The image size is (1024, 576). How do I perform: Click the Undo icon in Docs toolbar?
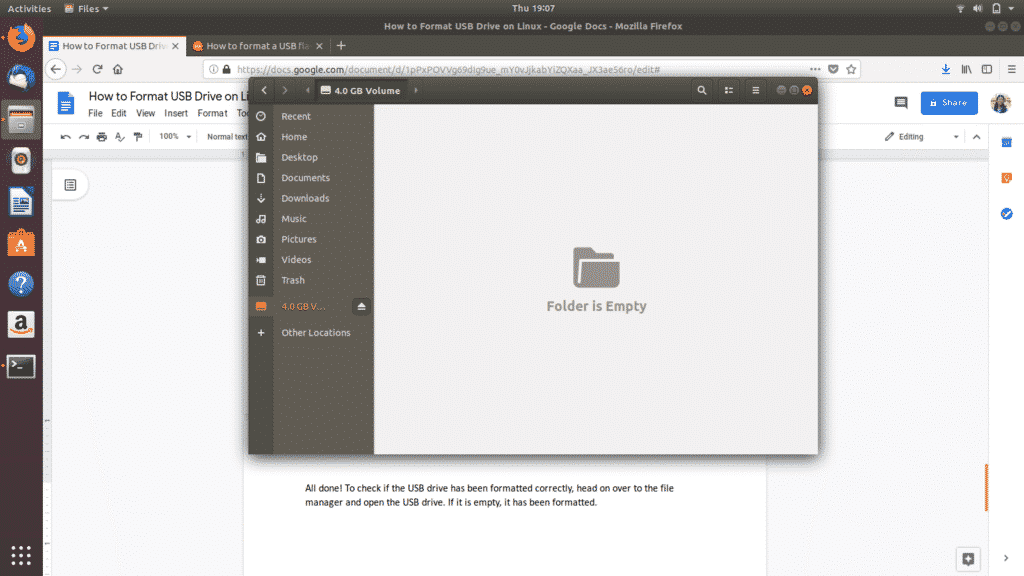(65, 136)
